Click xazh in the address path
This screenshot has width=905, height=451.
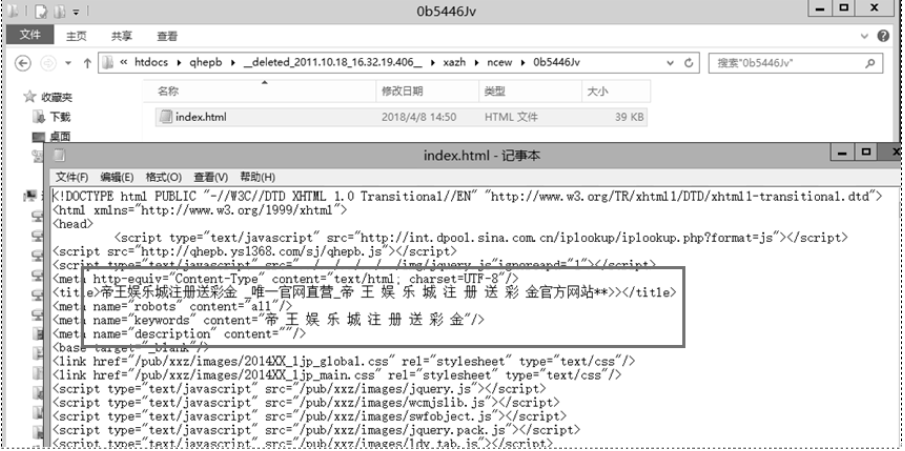point(454,62)
